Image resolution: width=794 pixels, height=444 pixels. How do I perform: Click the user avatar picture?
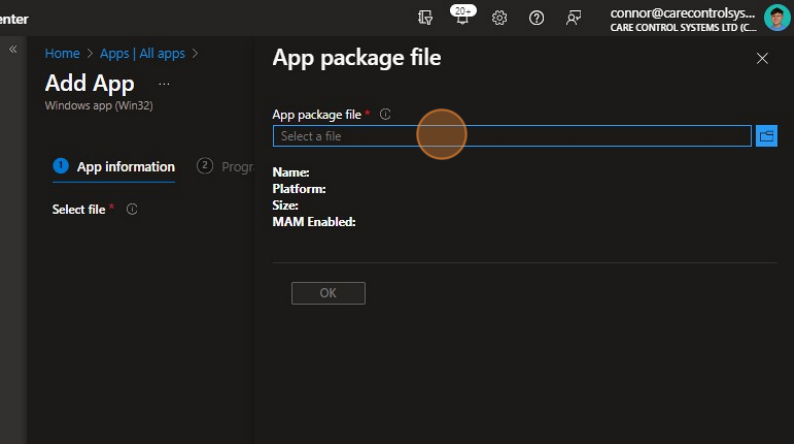click(x=776, y=18)
